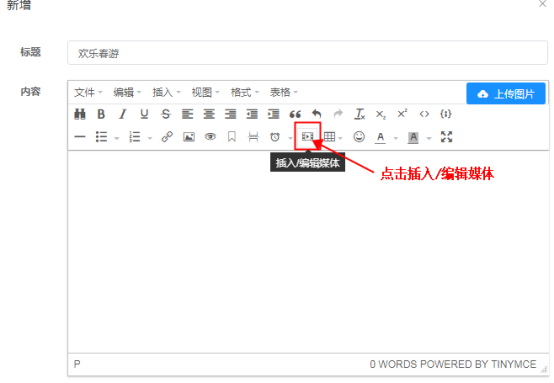Screen dimensions: 554x383
Task: Increase indent of the paragraph
Action: click(273, 114)
